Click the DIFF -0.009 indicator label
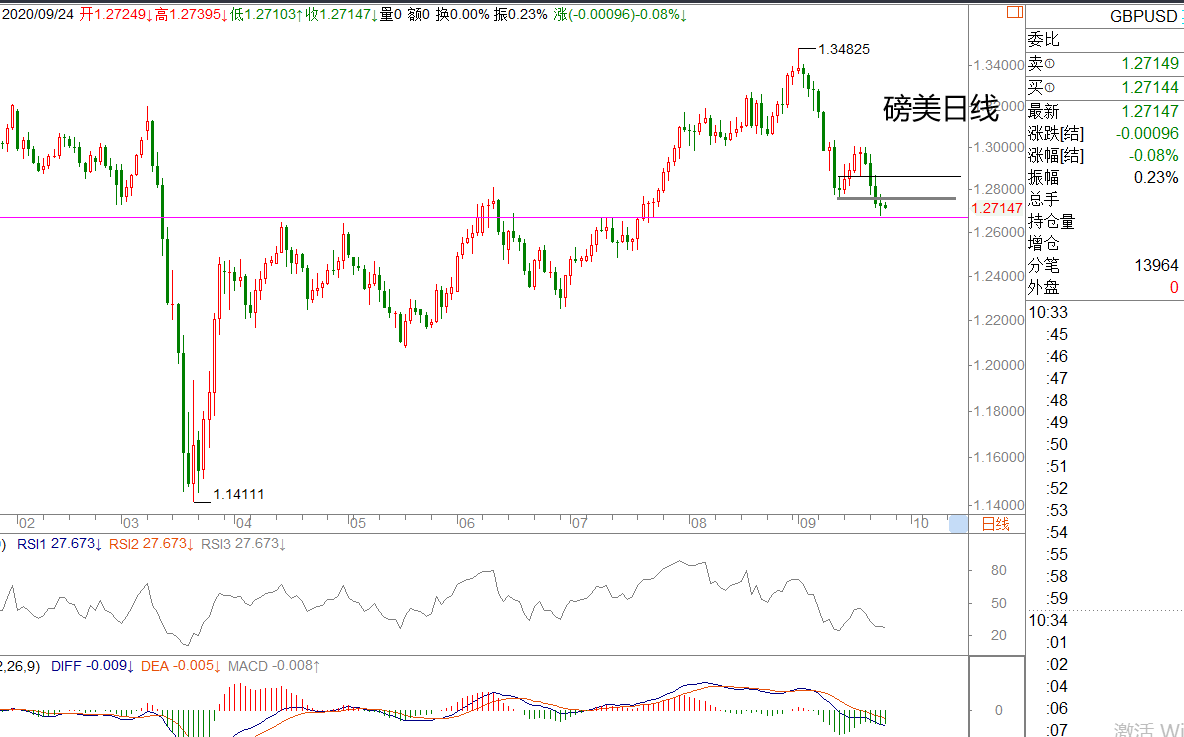 point(92,666)
